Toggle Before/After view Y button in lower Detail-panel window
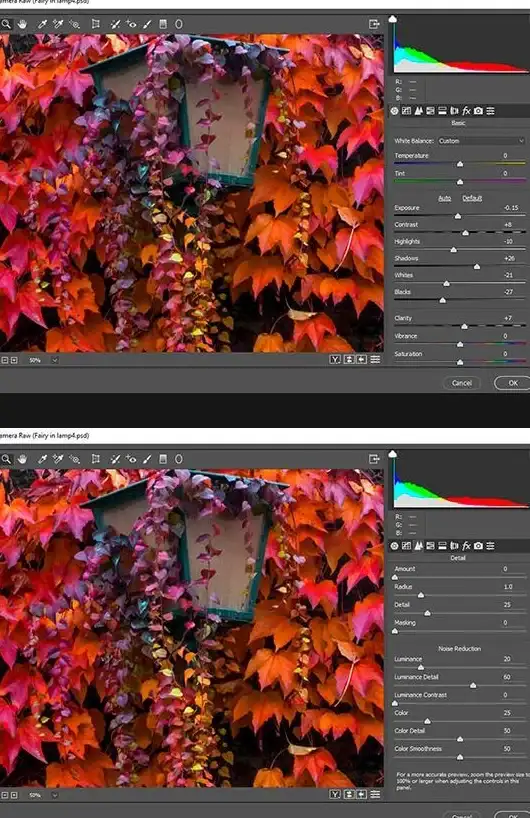 pos(335,795)
